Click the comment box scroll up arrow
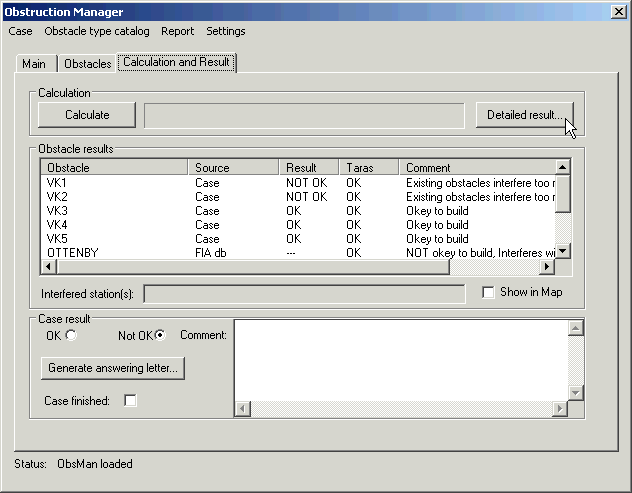The width and height of the screenshot is (632, 493). tap(576, 328)
